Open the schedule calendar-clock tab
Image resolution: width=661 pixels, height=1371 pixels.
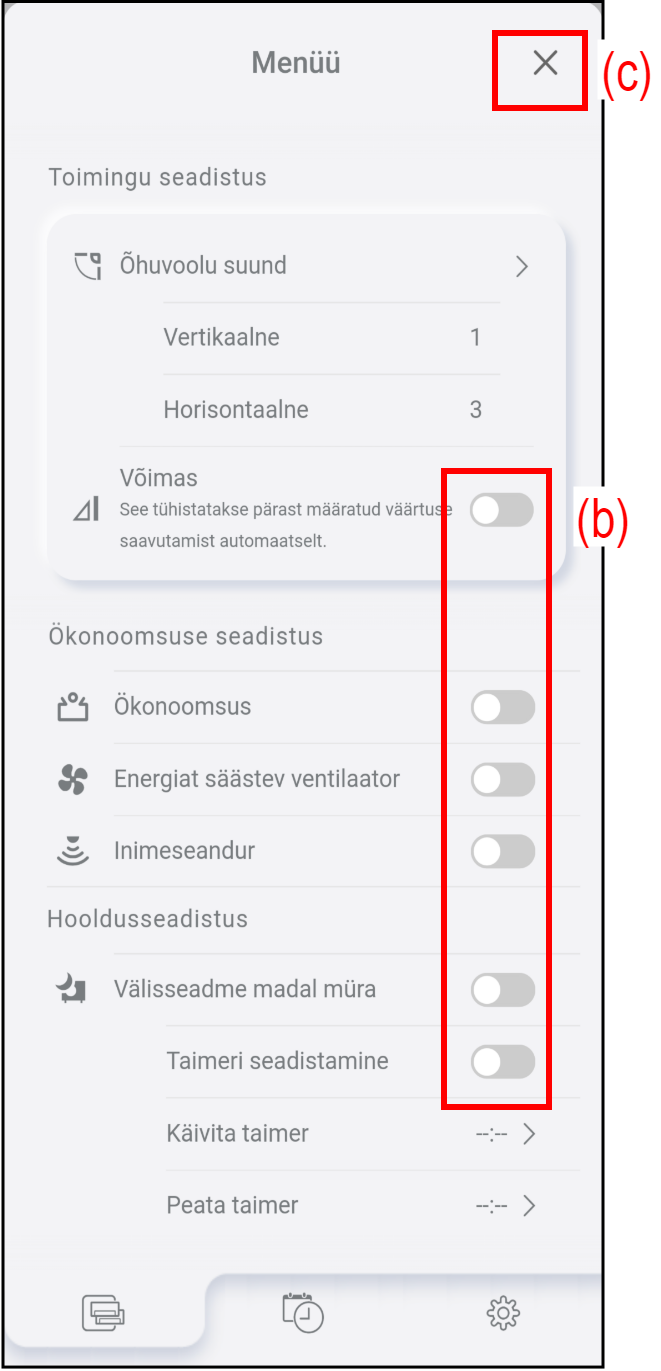tap(303, 1312)
